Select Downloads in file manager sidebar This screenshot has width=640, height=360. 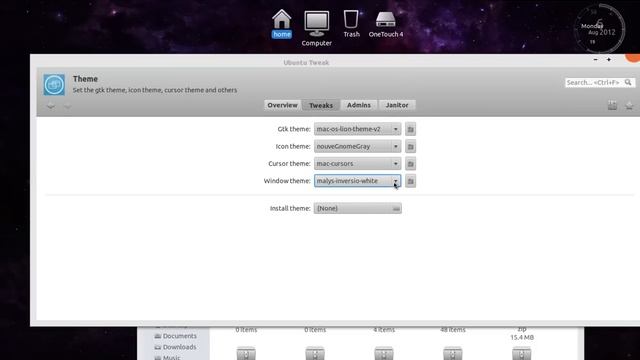175,347
